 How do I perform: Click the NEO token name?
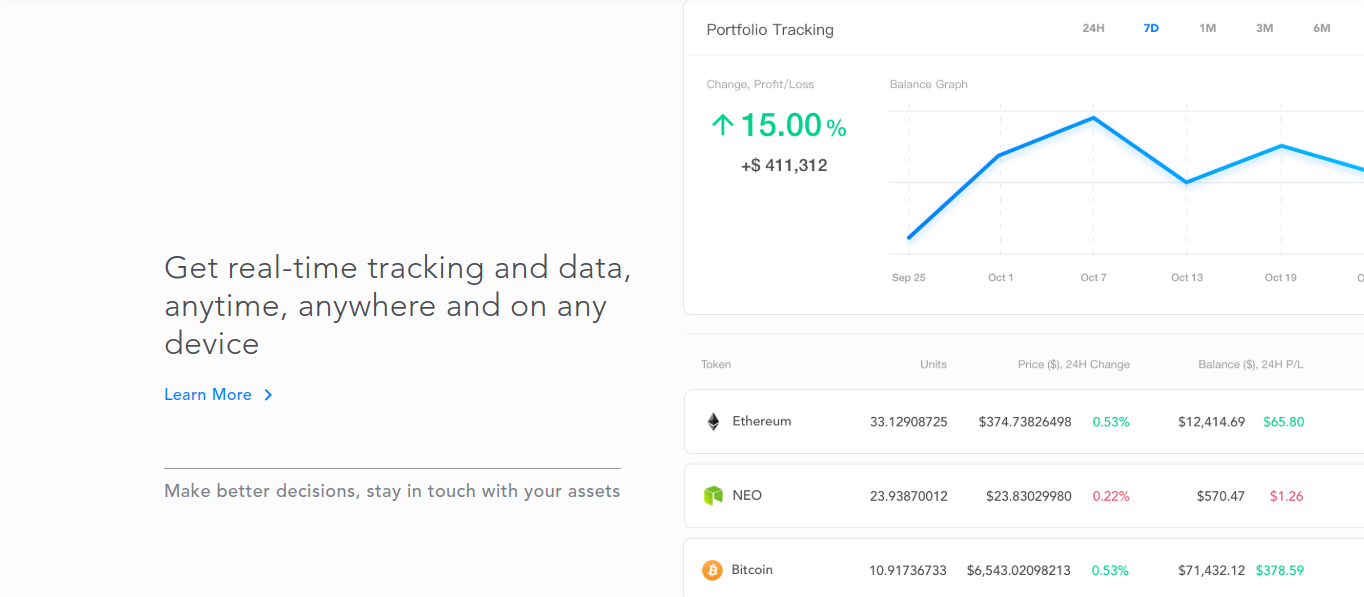tap(747, 495)
